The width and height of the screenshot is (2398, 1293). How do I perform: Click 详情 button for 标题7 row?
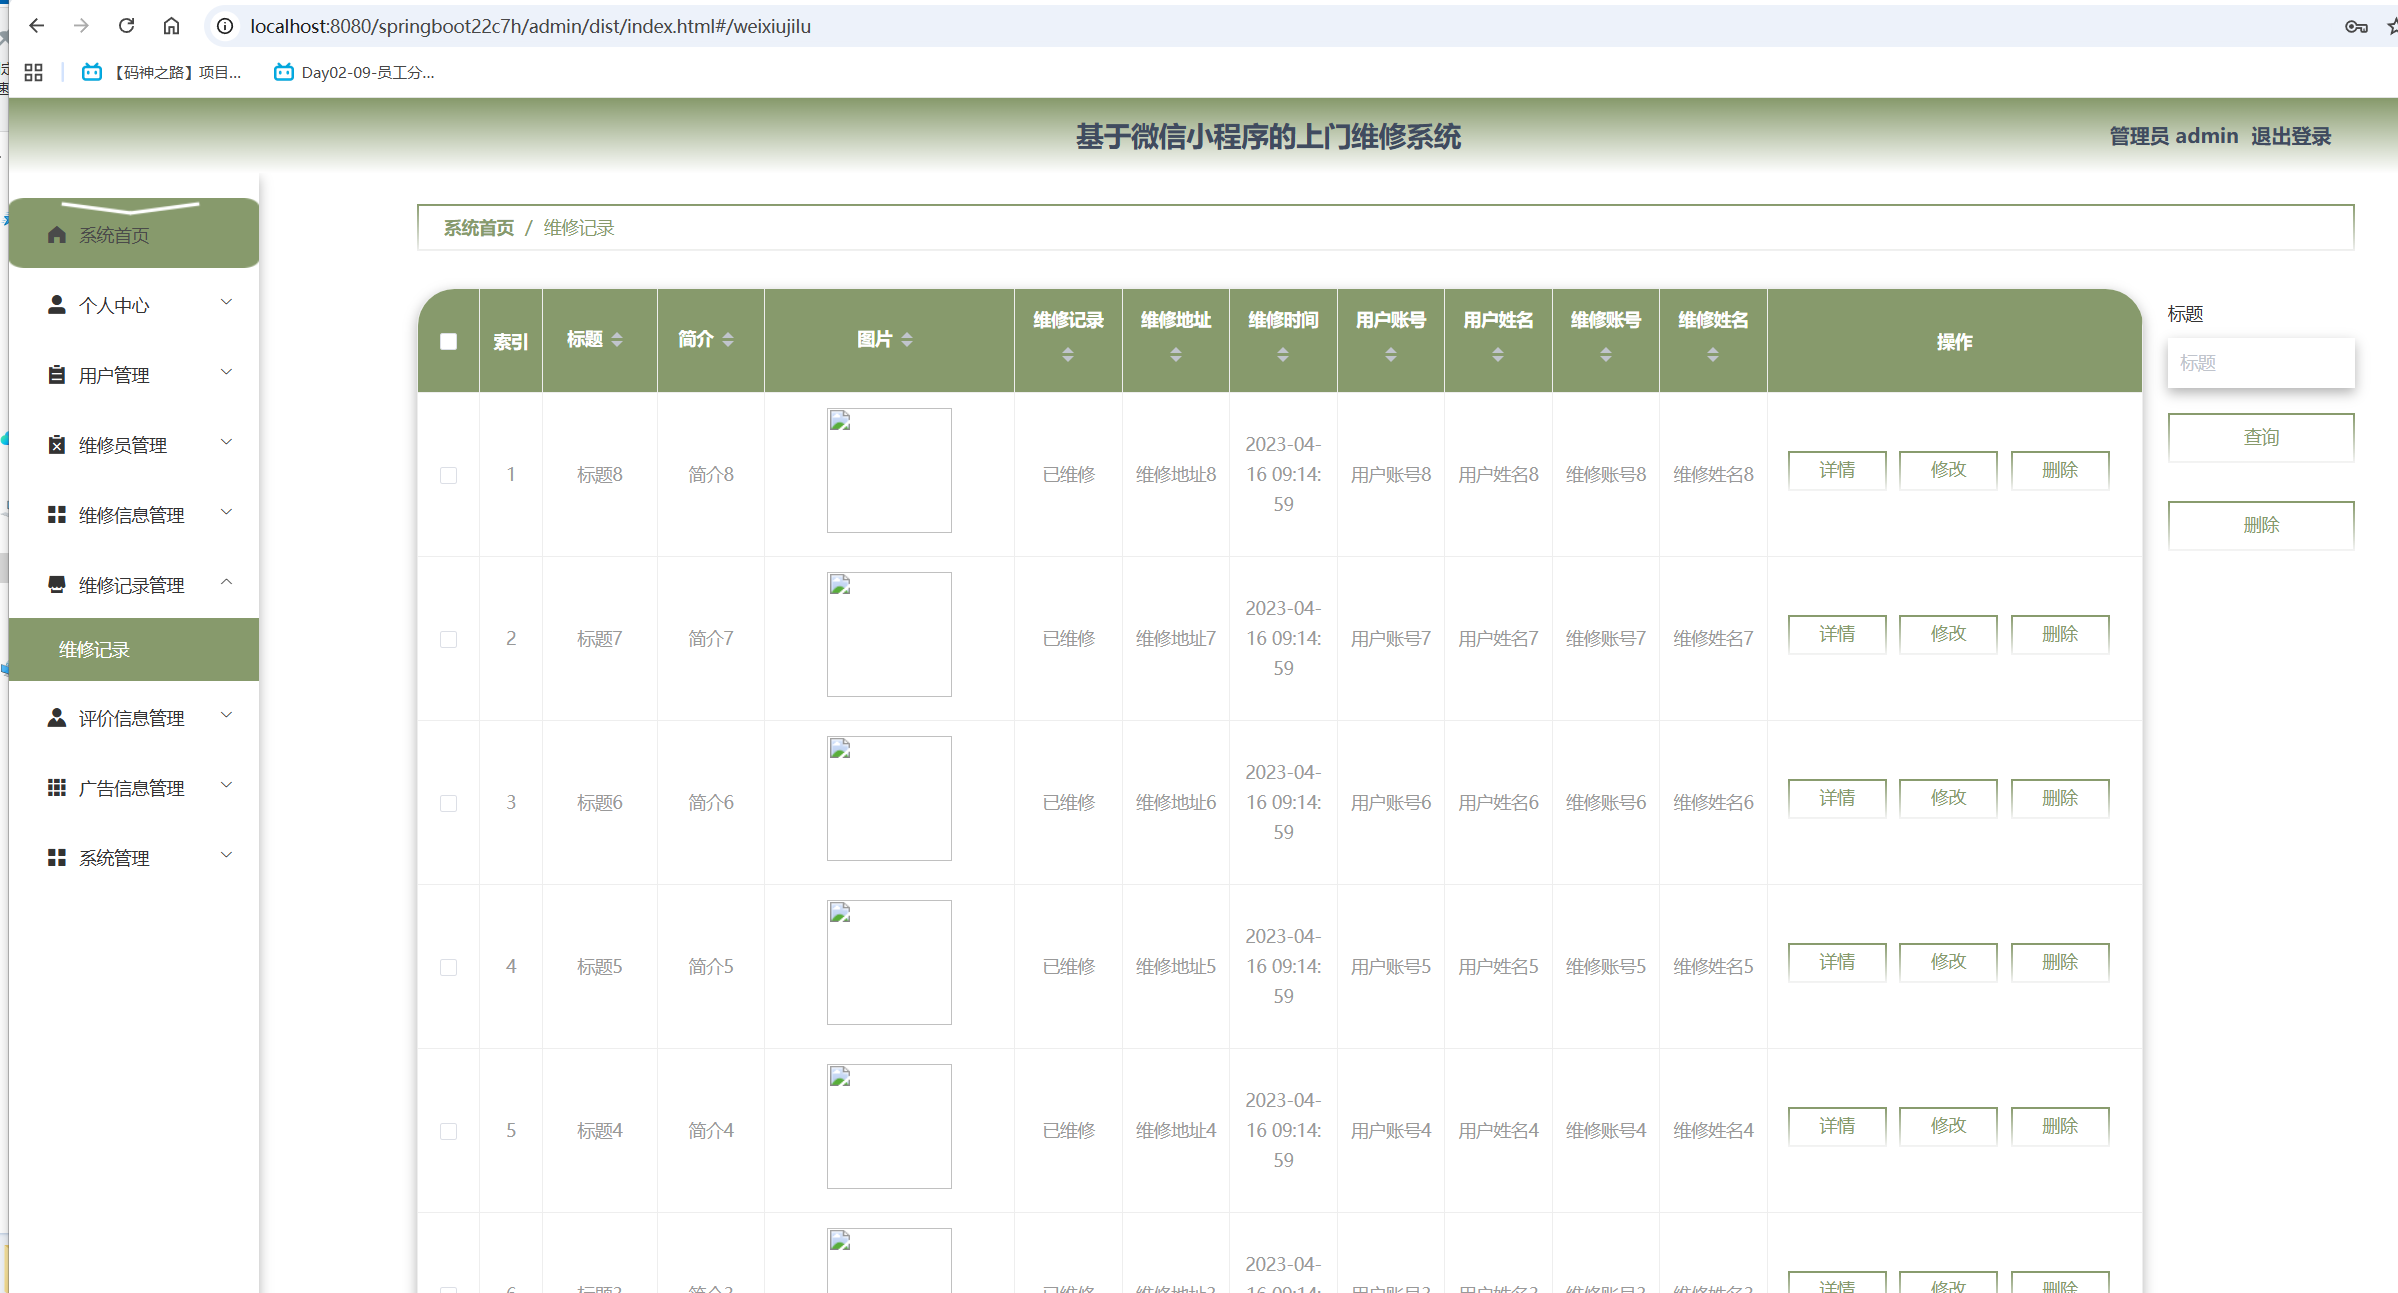click(x=1836, y=634)
